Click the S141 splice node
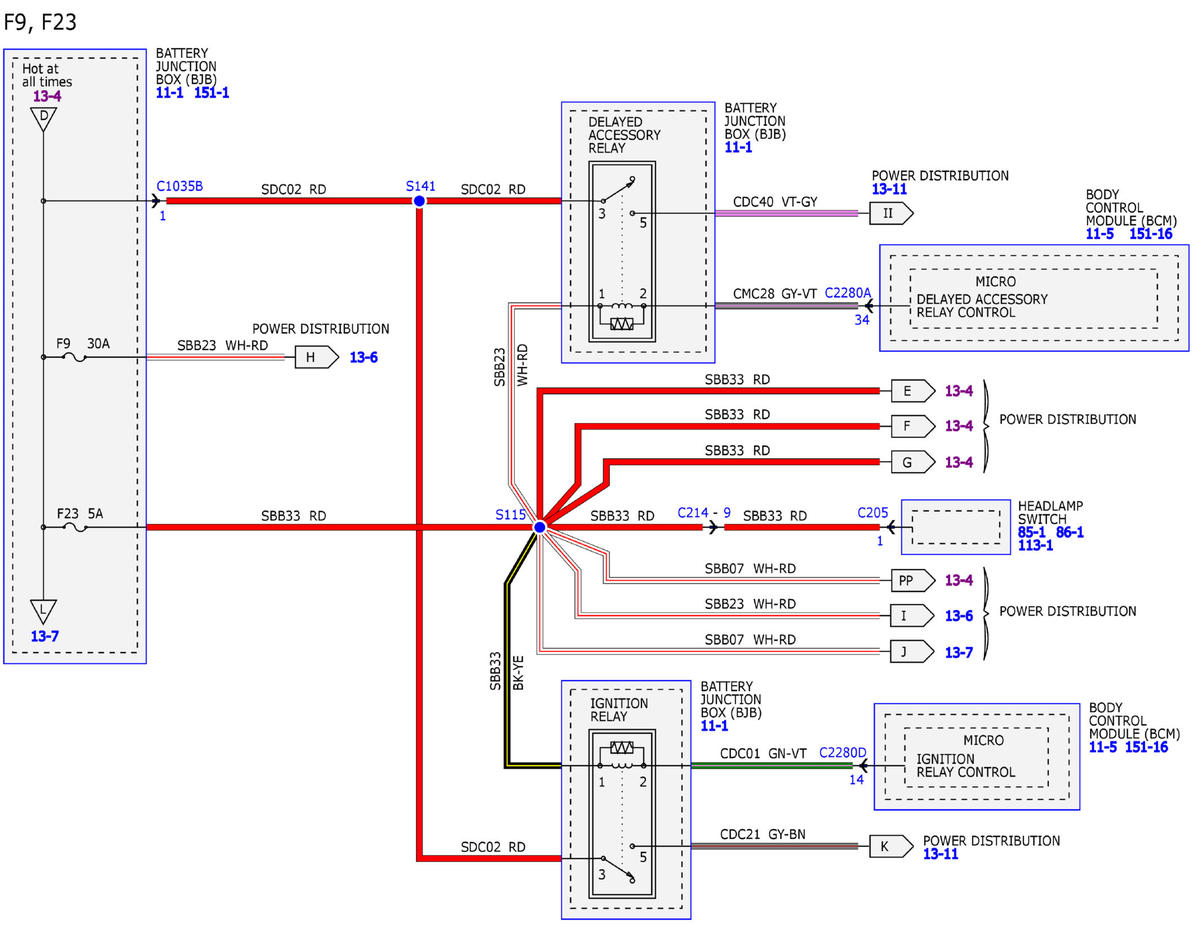This screenshot has height=927, width=1200. 419,201
